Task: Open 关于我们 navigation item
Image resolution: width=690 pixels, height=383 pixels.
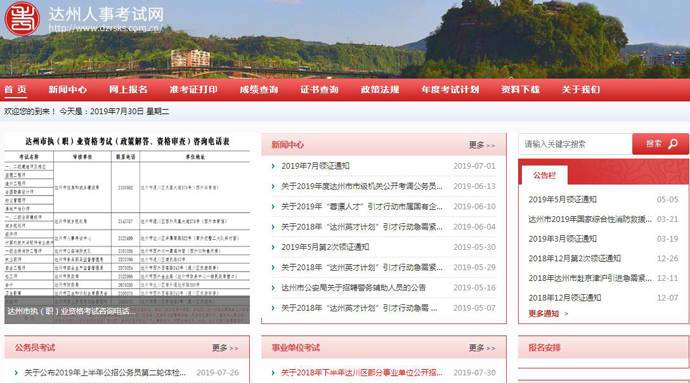Action: 581,90
